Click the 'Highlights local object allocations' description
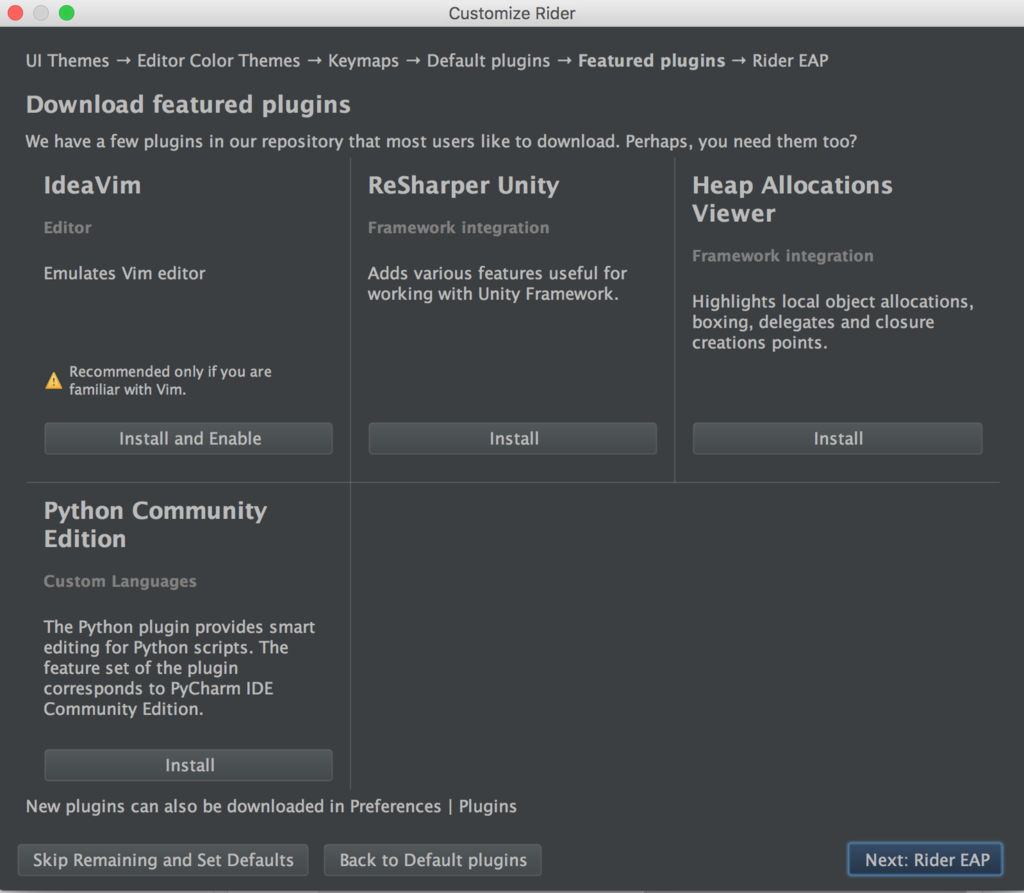 833,322
